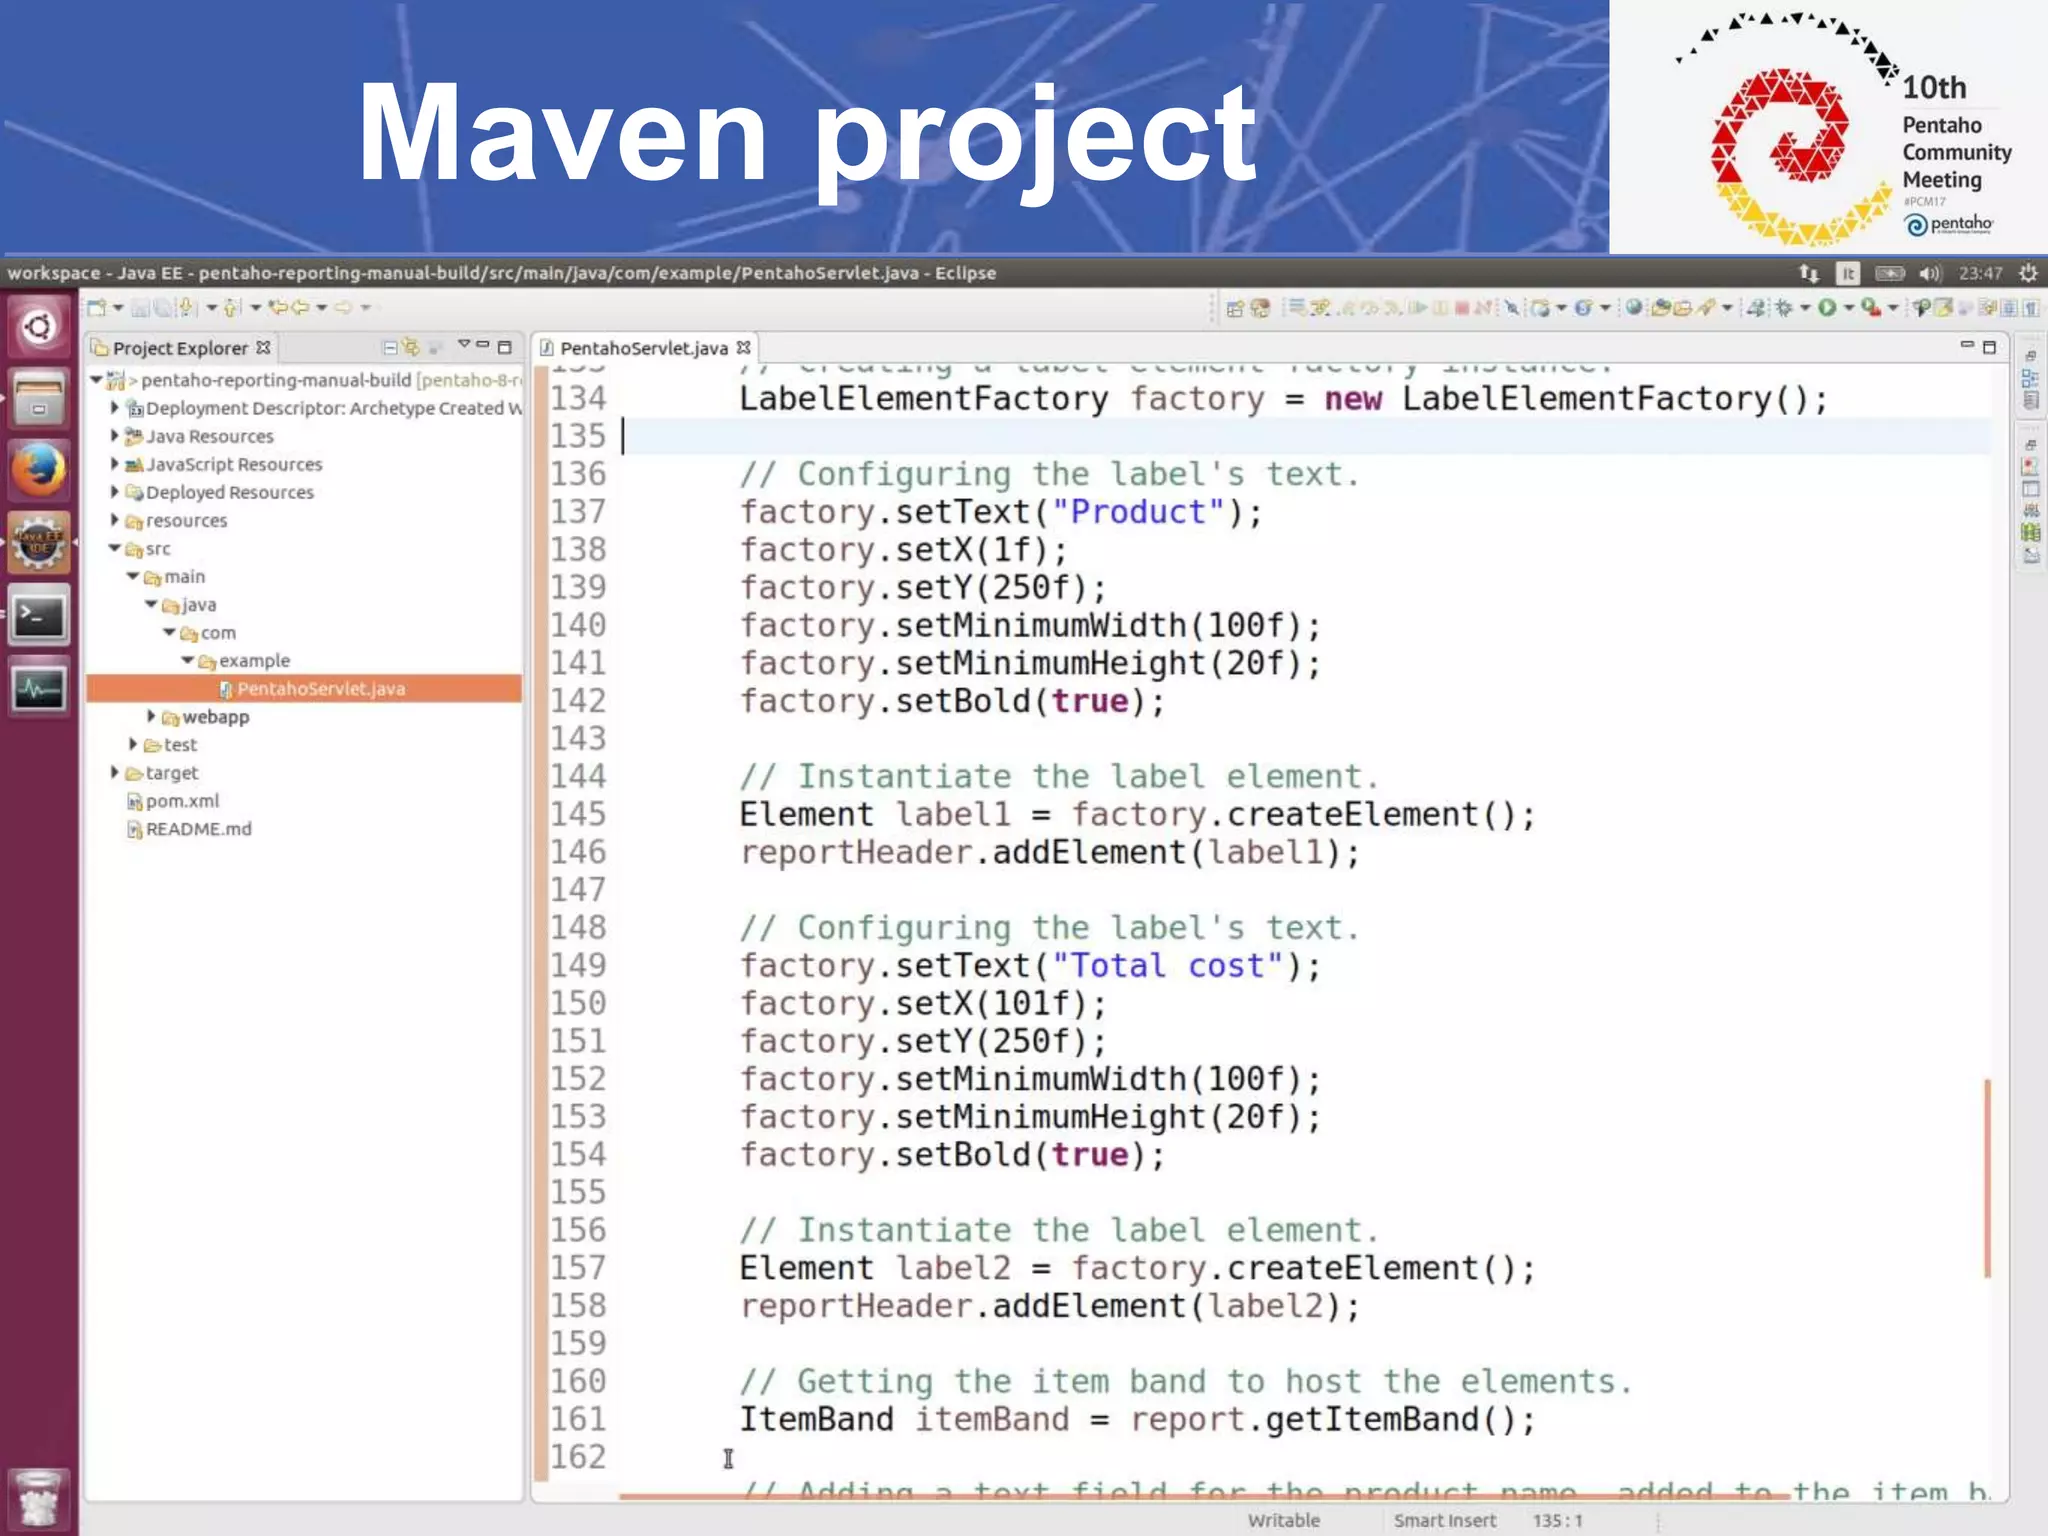The height and width of the screenshot is (1536, 2048).
Task: Open the forward history dropdown arrow
Action: (365, 307)
